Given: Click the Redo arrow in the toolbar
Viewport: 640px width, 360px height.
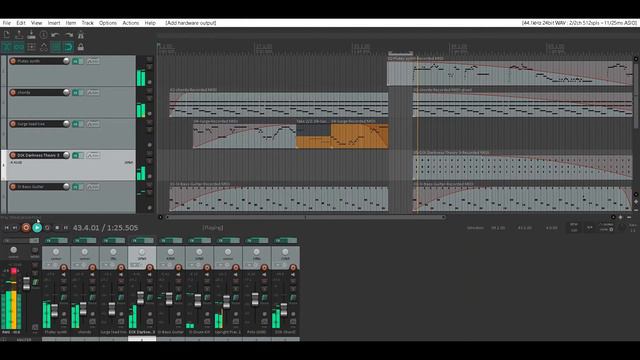Looking at the screenshot, I should [x=69, y=35].
